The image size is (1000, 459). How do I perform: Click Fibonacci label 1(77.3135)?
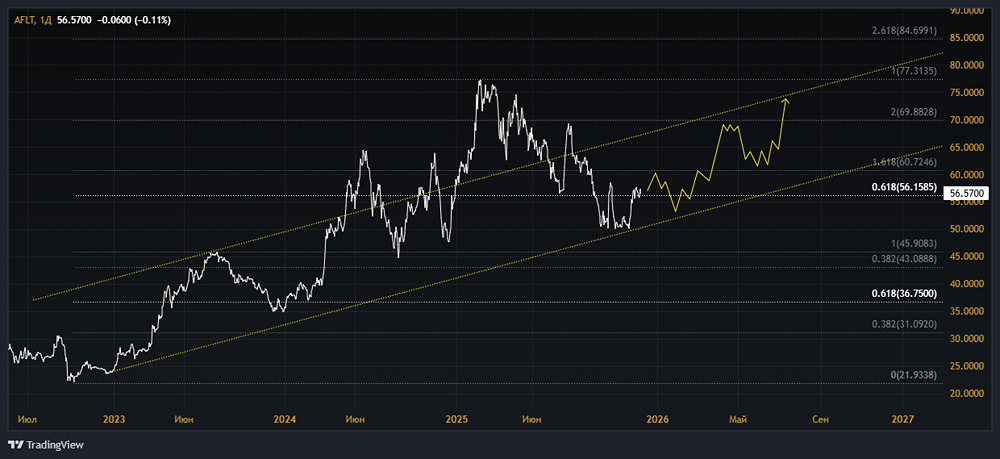914,71
